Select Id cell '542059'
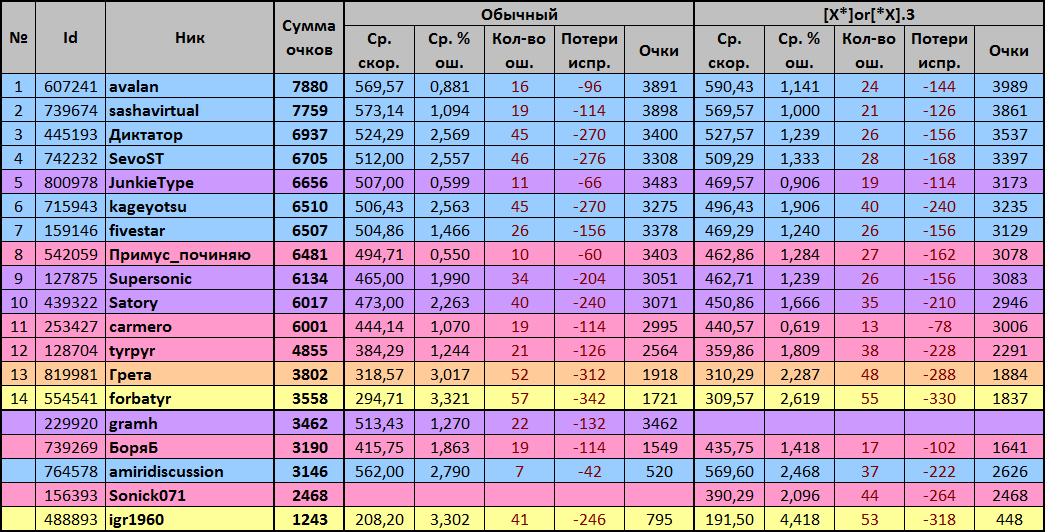 71,255
